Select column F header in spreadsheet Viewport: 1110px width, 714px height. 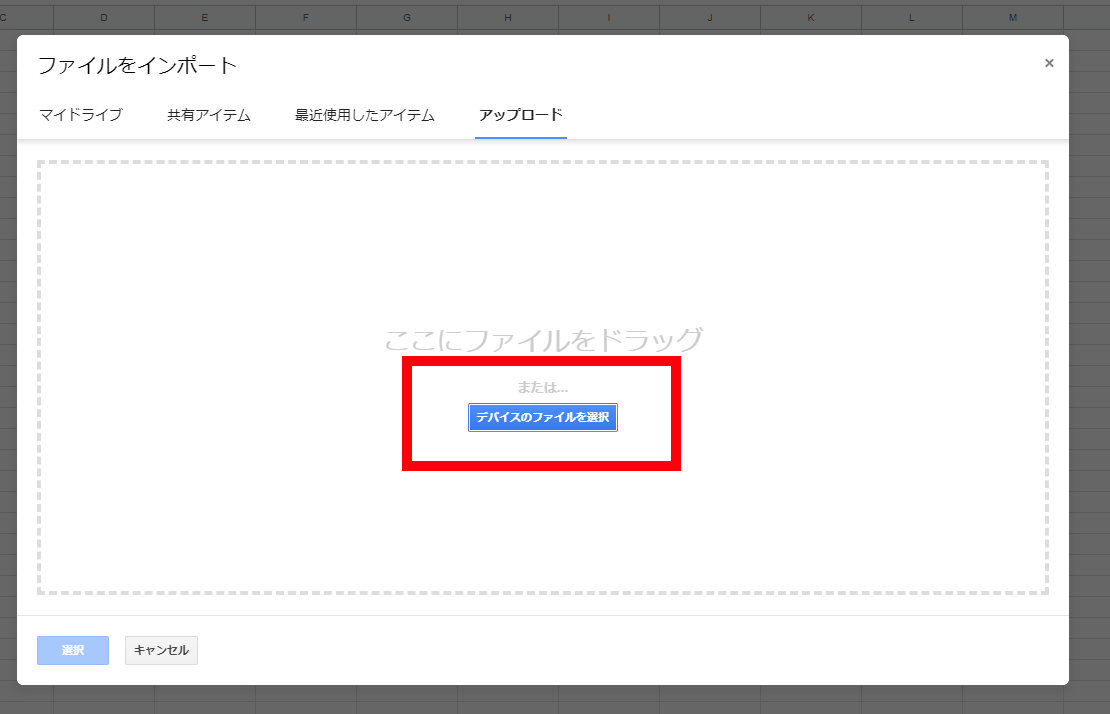pyautogui.click(x=306, y=18)
